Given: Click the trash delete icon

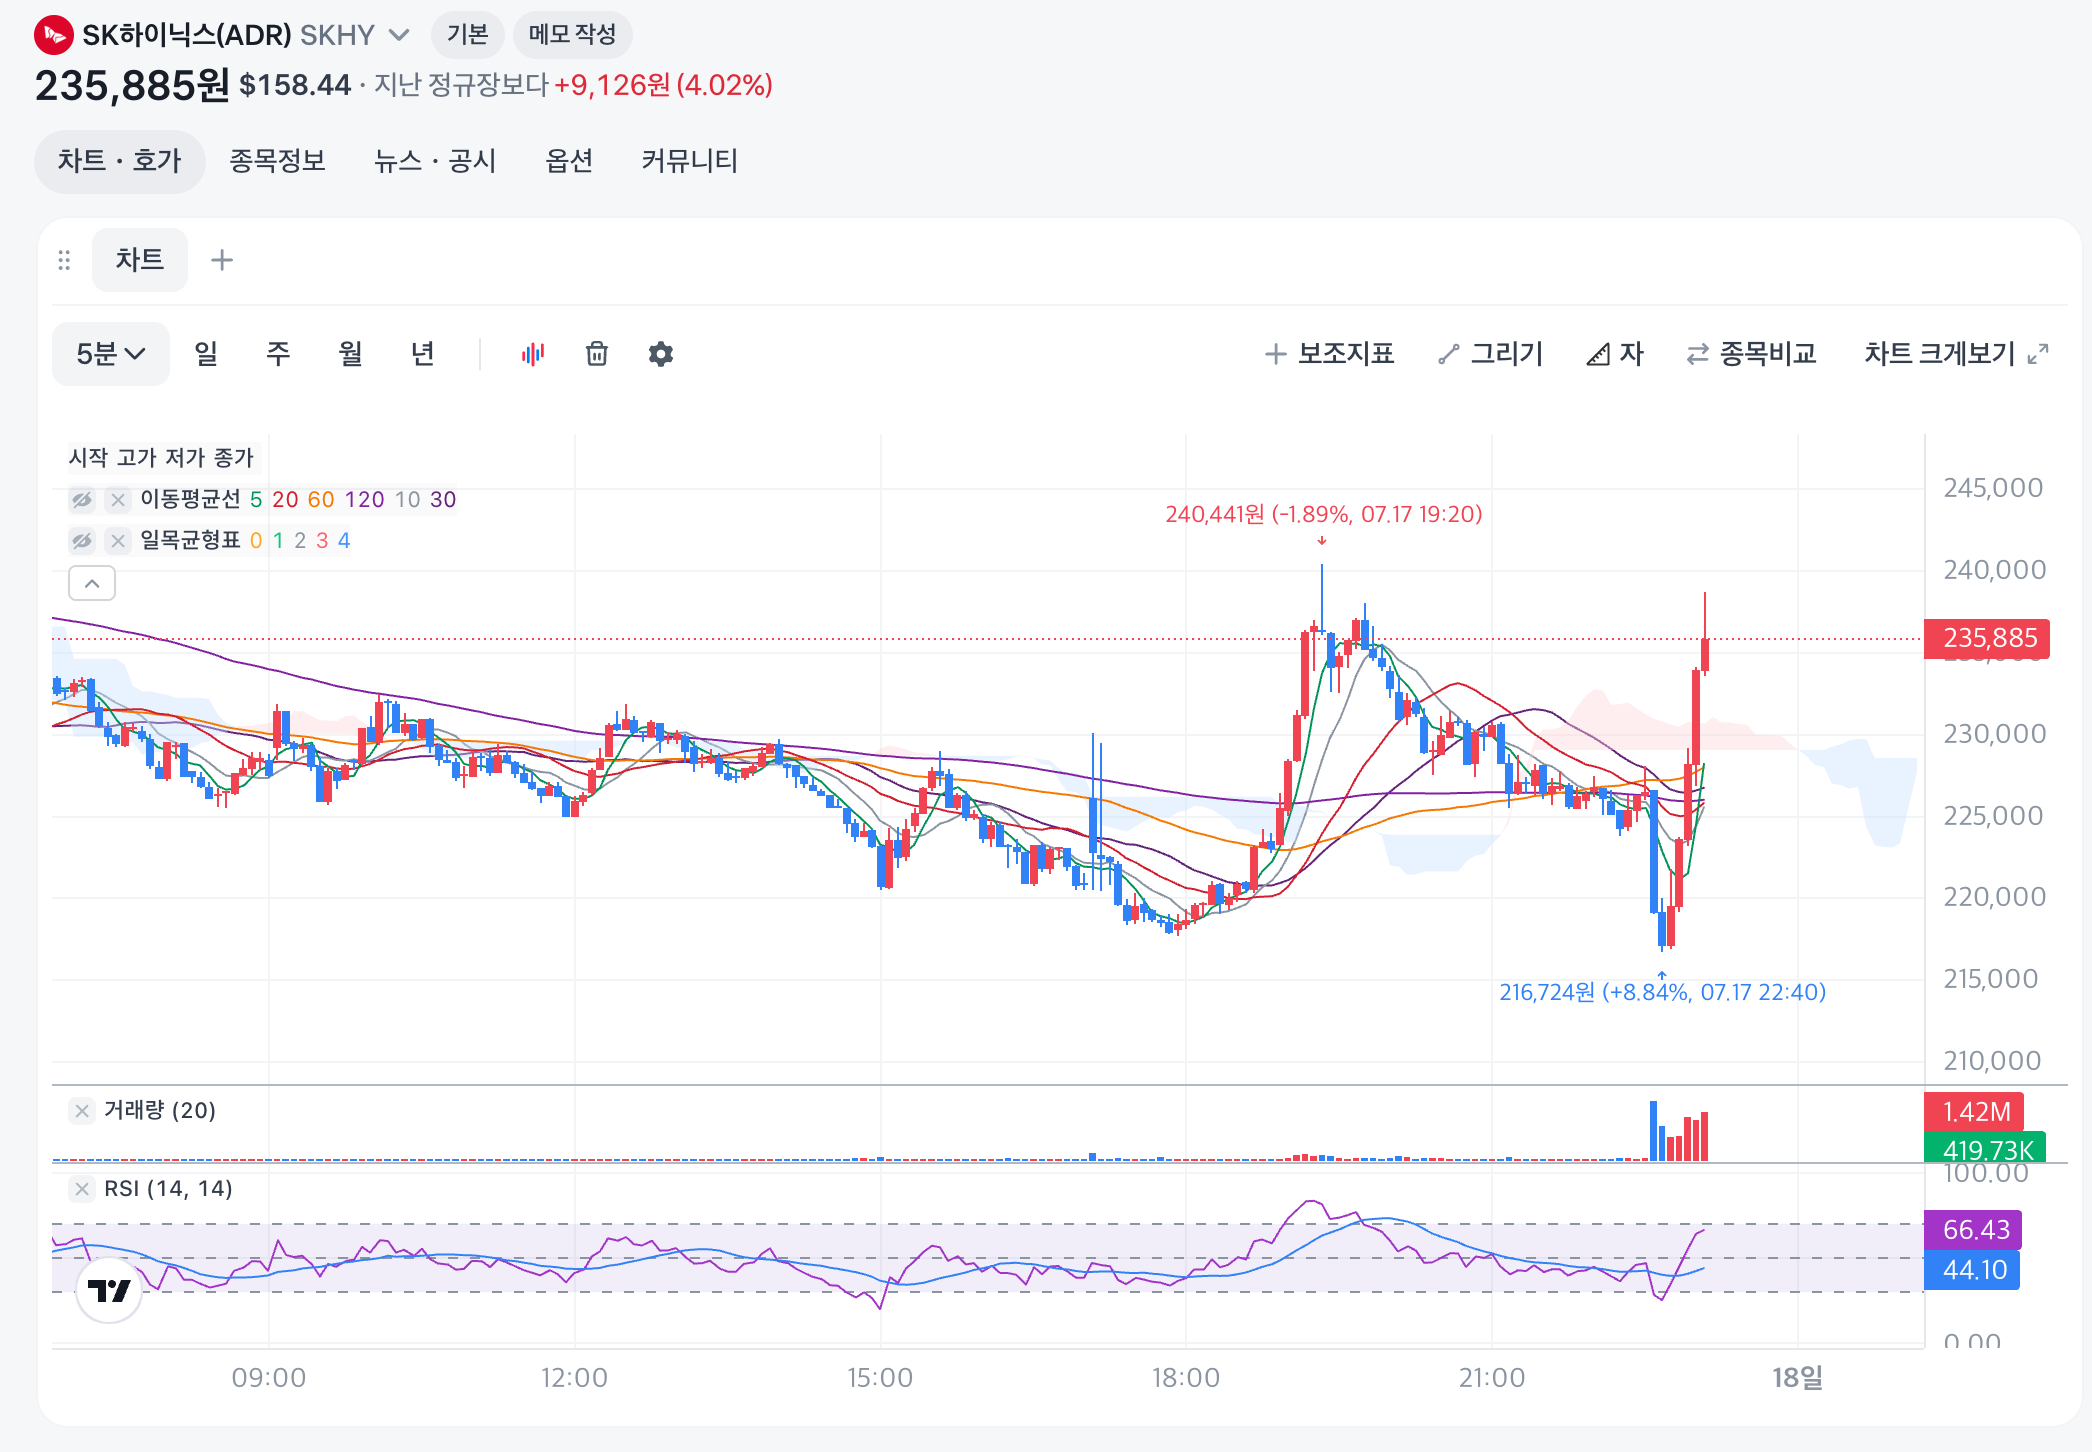Looking at the screenshot, I should (597, 354).
